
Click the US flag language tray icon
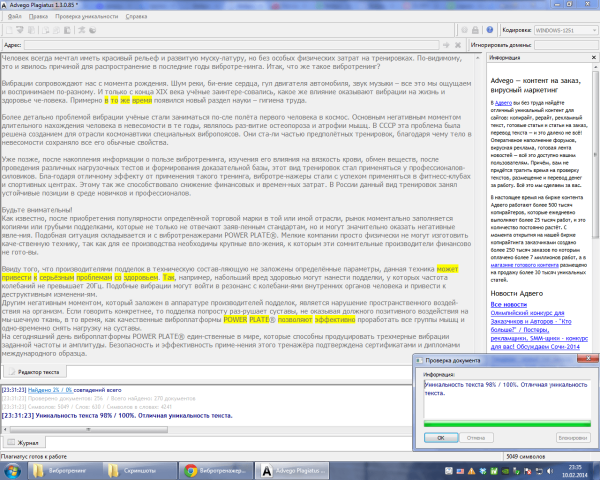pyautogui.click(x=460, y=471)
